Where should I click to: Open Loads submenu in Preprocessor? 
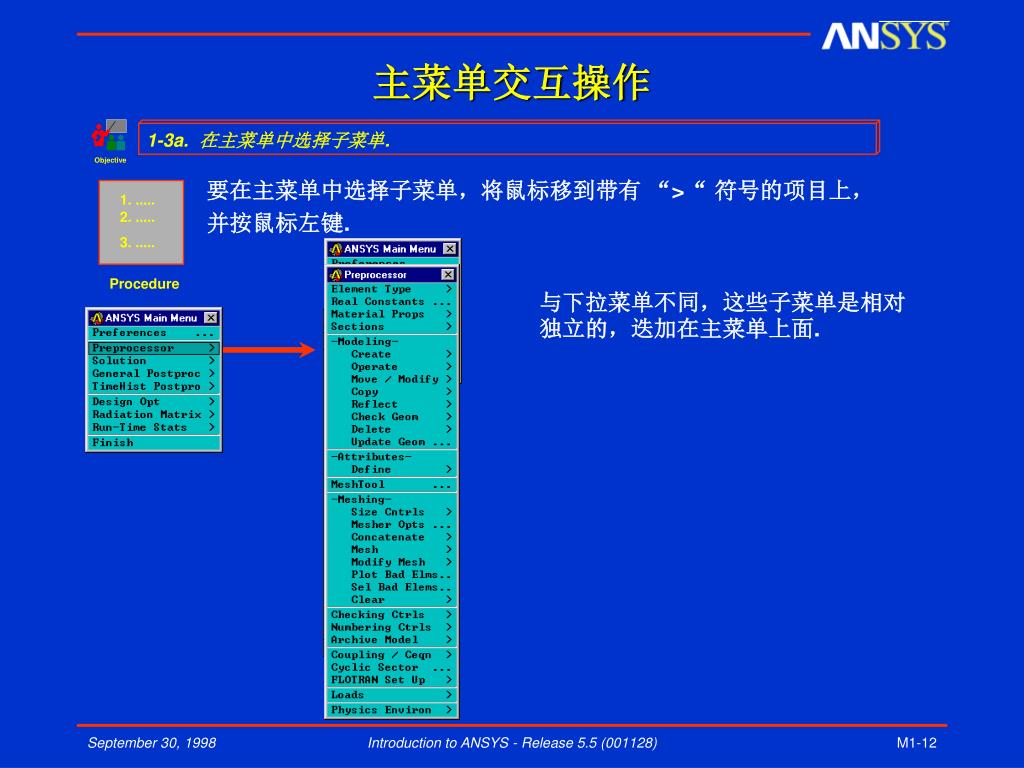tap(391, 695)
